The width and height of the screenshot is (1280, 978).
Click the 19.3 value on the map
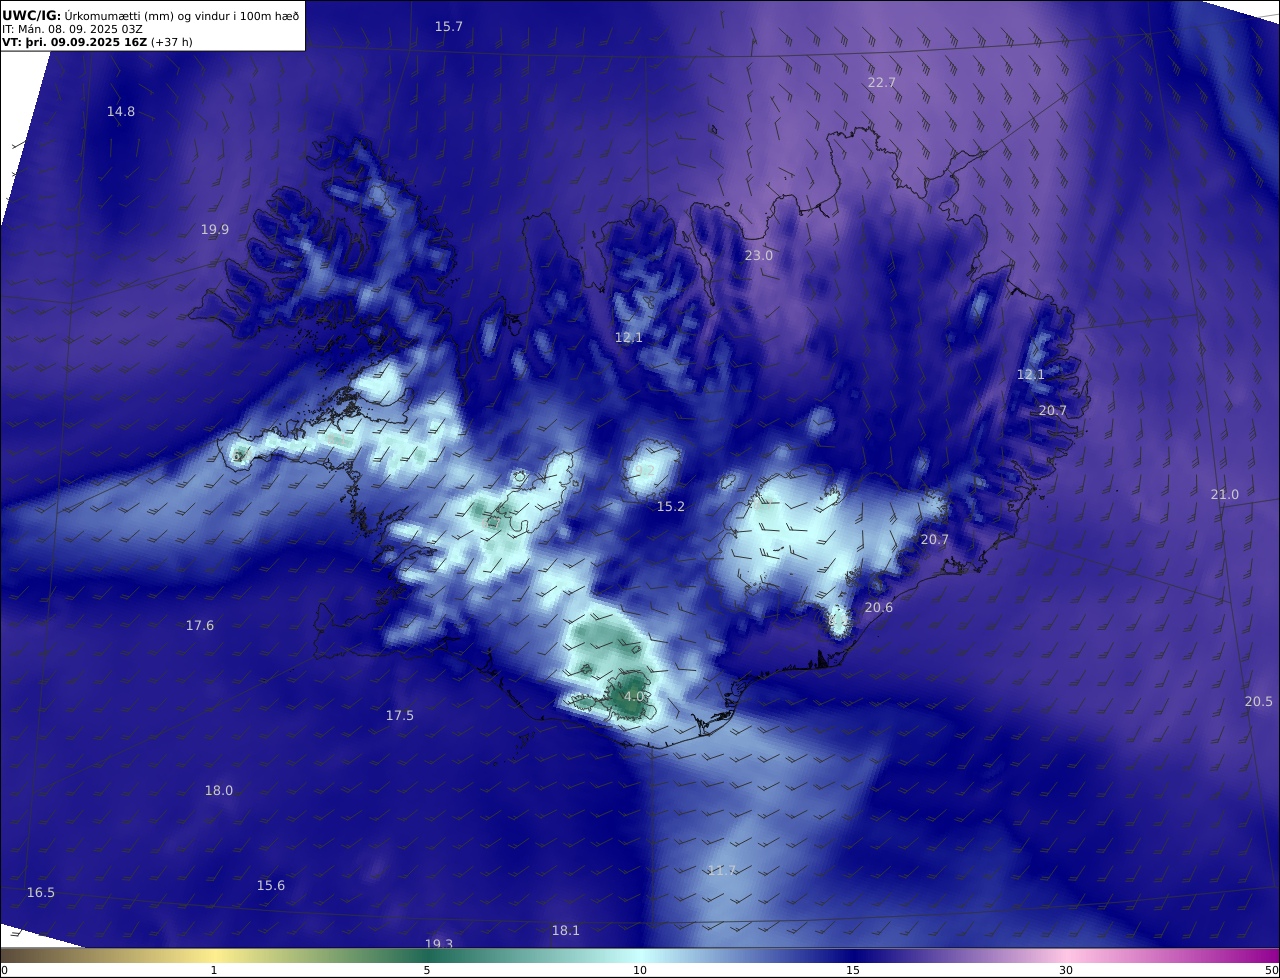[439, 944]
